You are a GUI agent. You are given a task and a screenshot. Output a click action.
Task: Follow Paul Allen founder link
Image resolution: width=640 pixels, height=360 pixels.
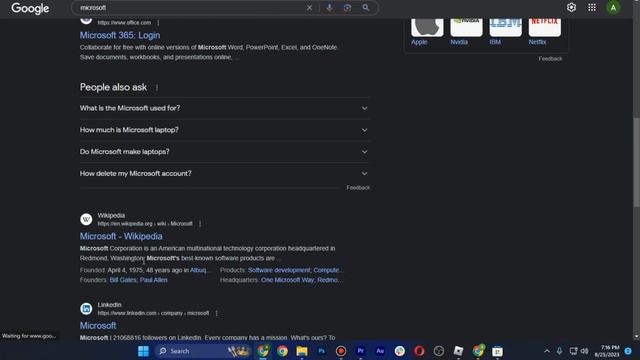153,280
